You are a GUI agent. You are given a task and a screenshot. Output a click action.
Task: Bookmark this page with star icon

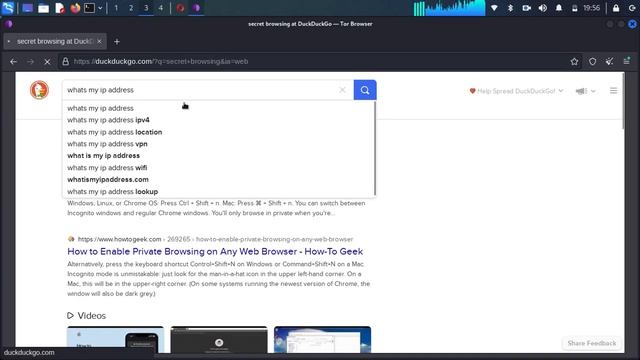tap(574, 62)
